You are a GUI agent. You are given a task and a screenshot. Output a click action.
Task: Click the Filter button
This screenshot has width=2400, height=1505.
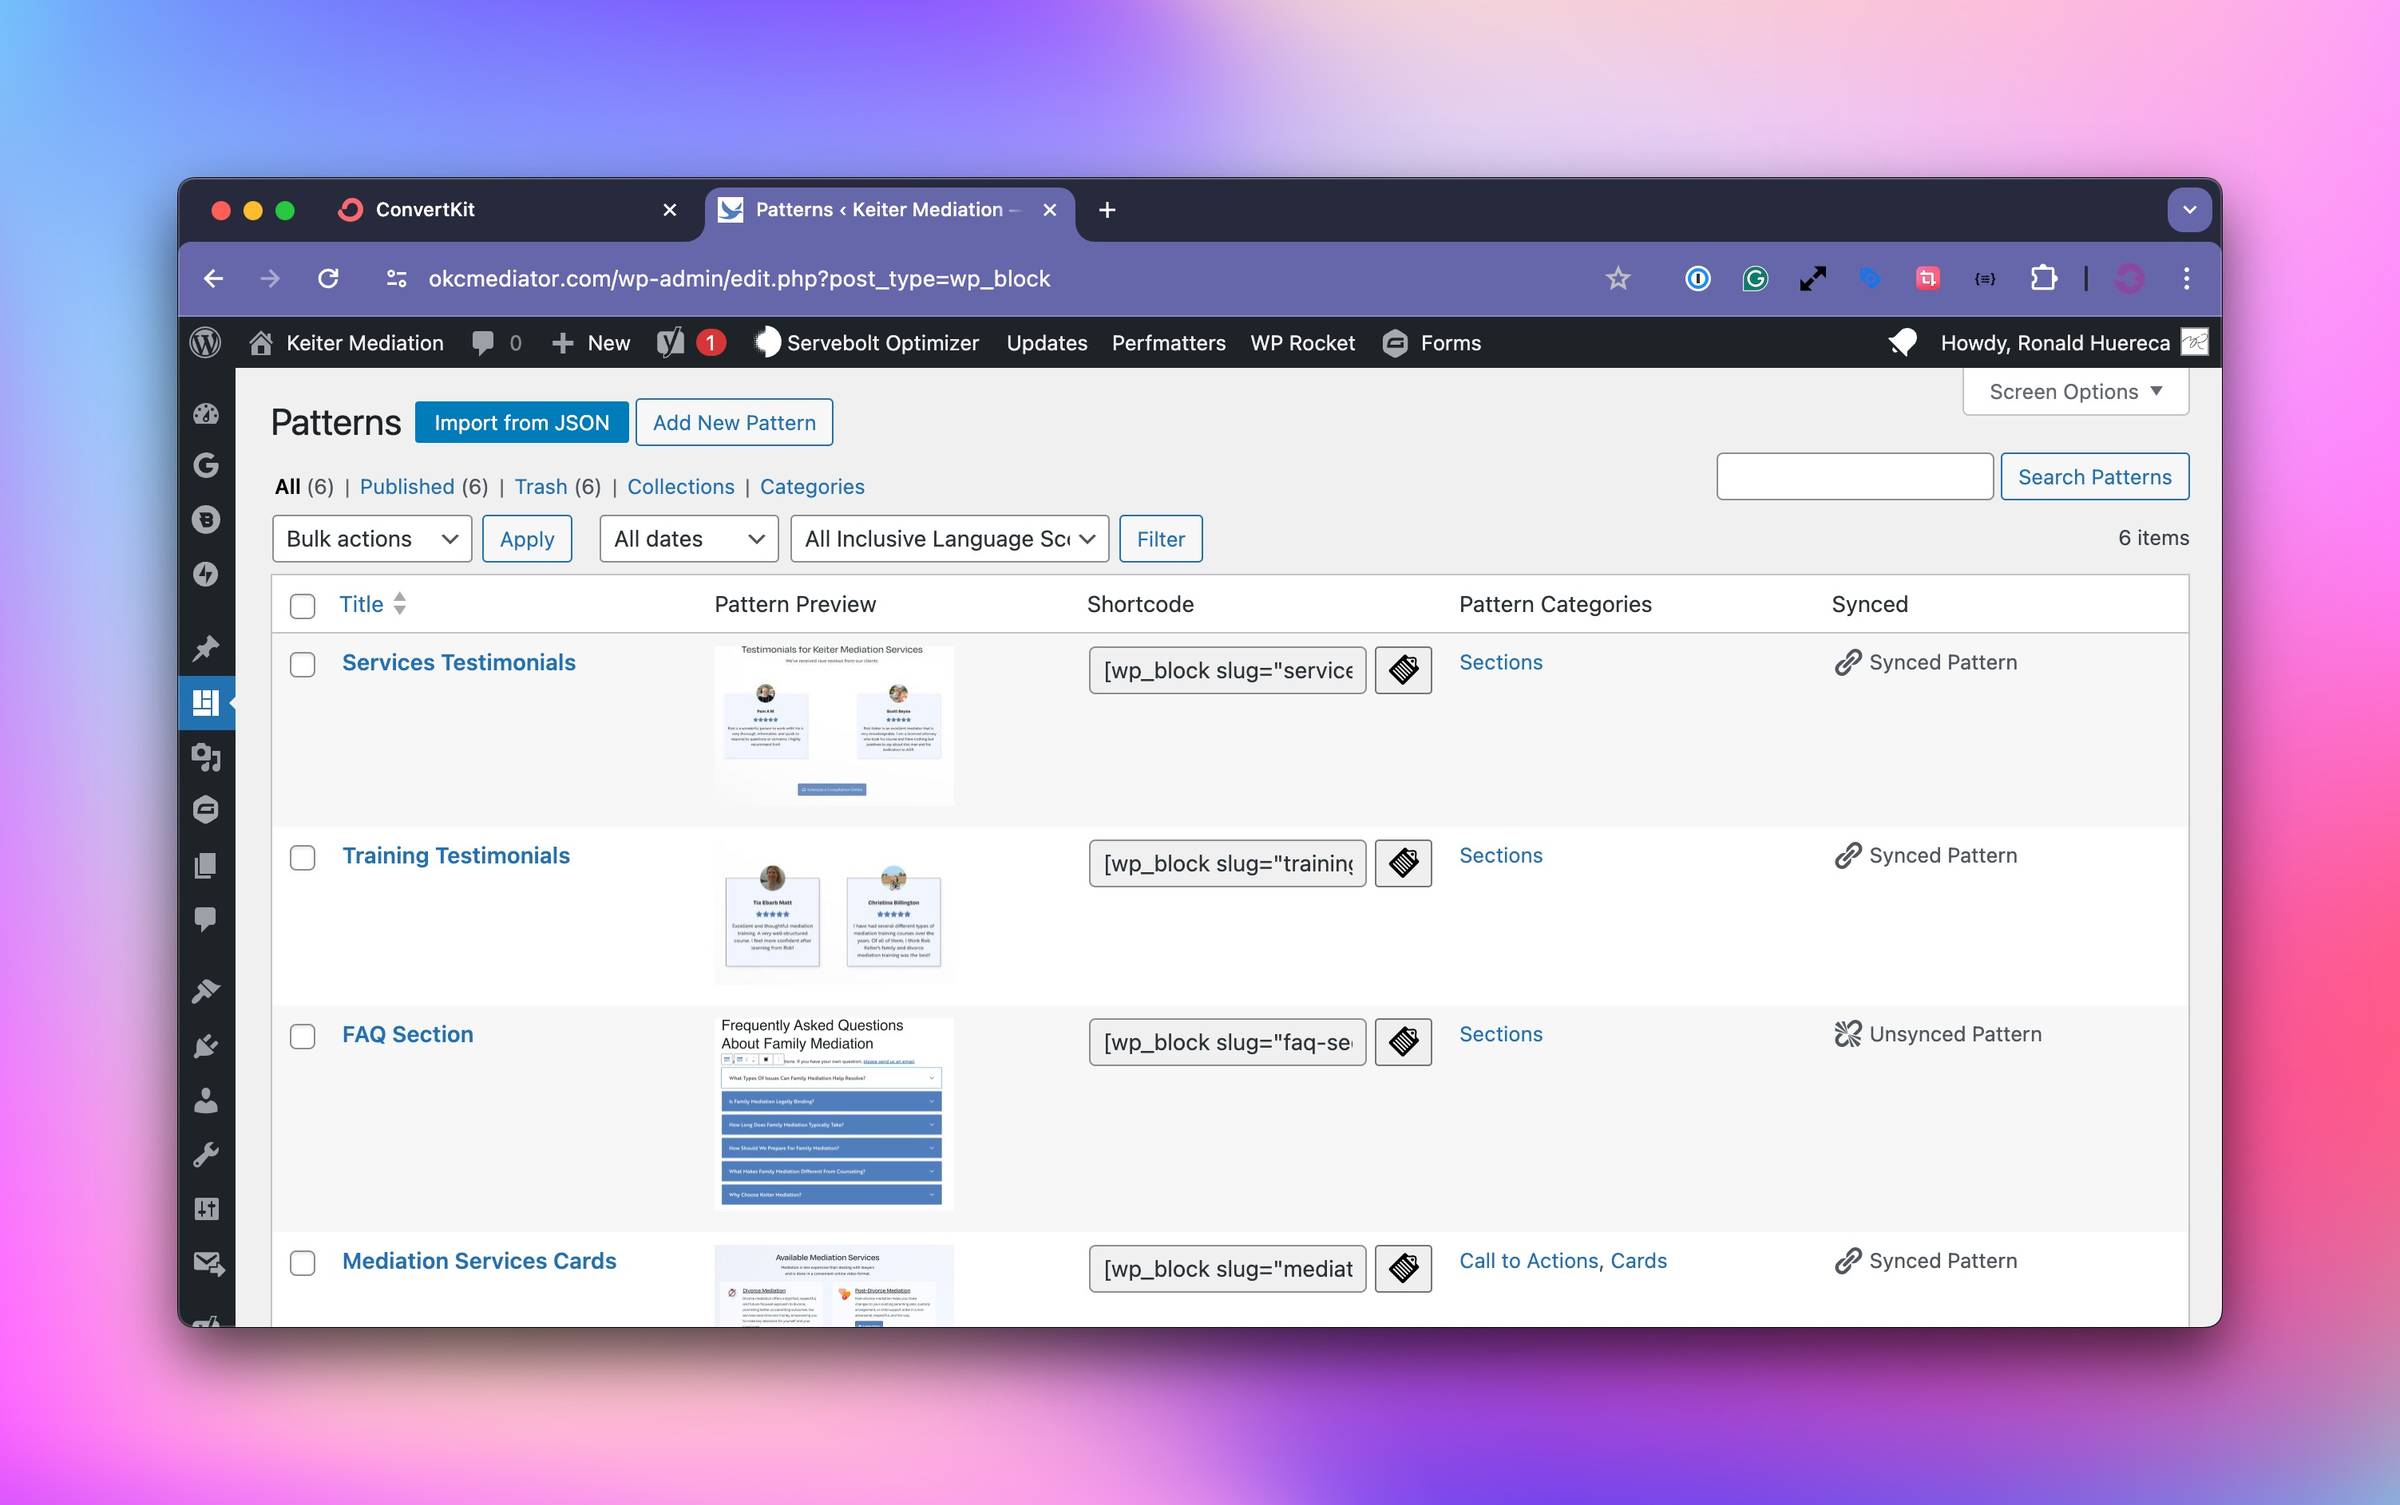[x=1160, y=538]
